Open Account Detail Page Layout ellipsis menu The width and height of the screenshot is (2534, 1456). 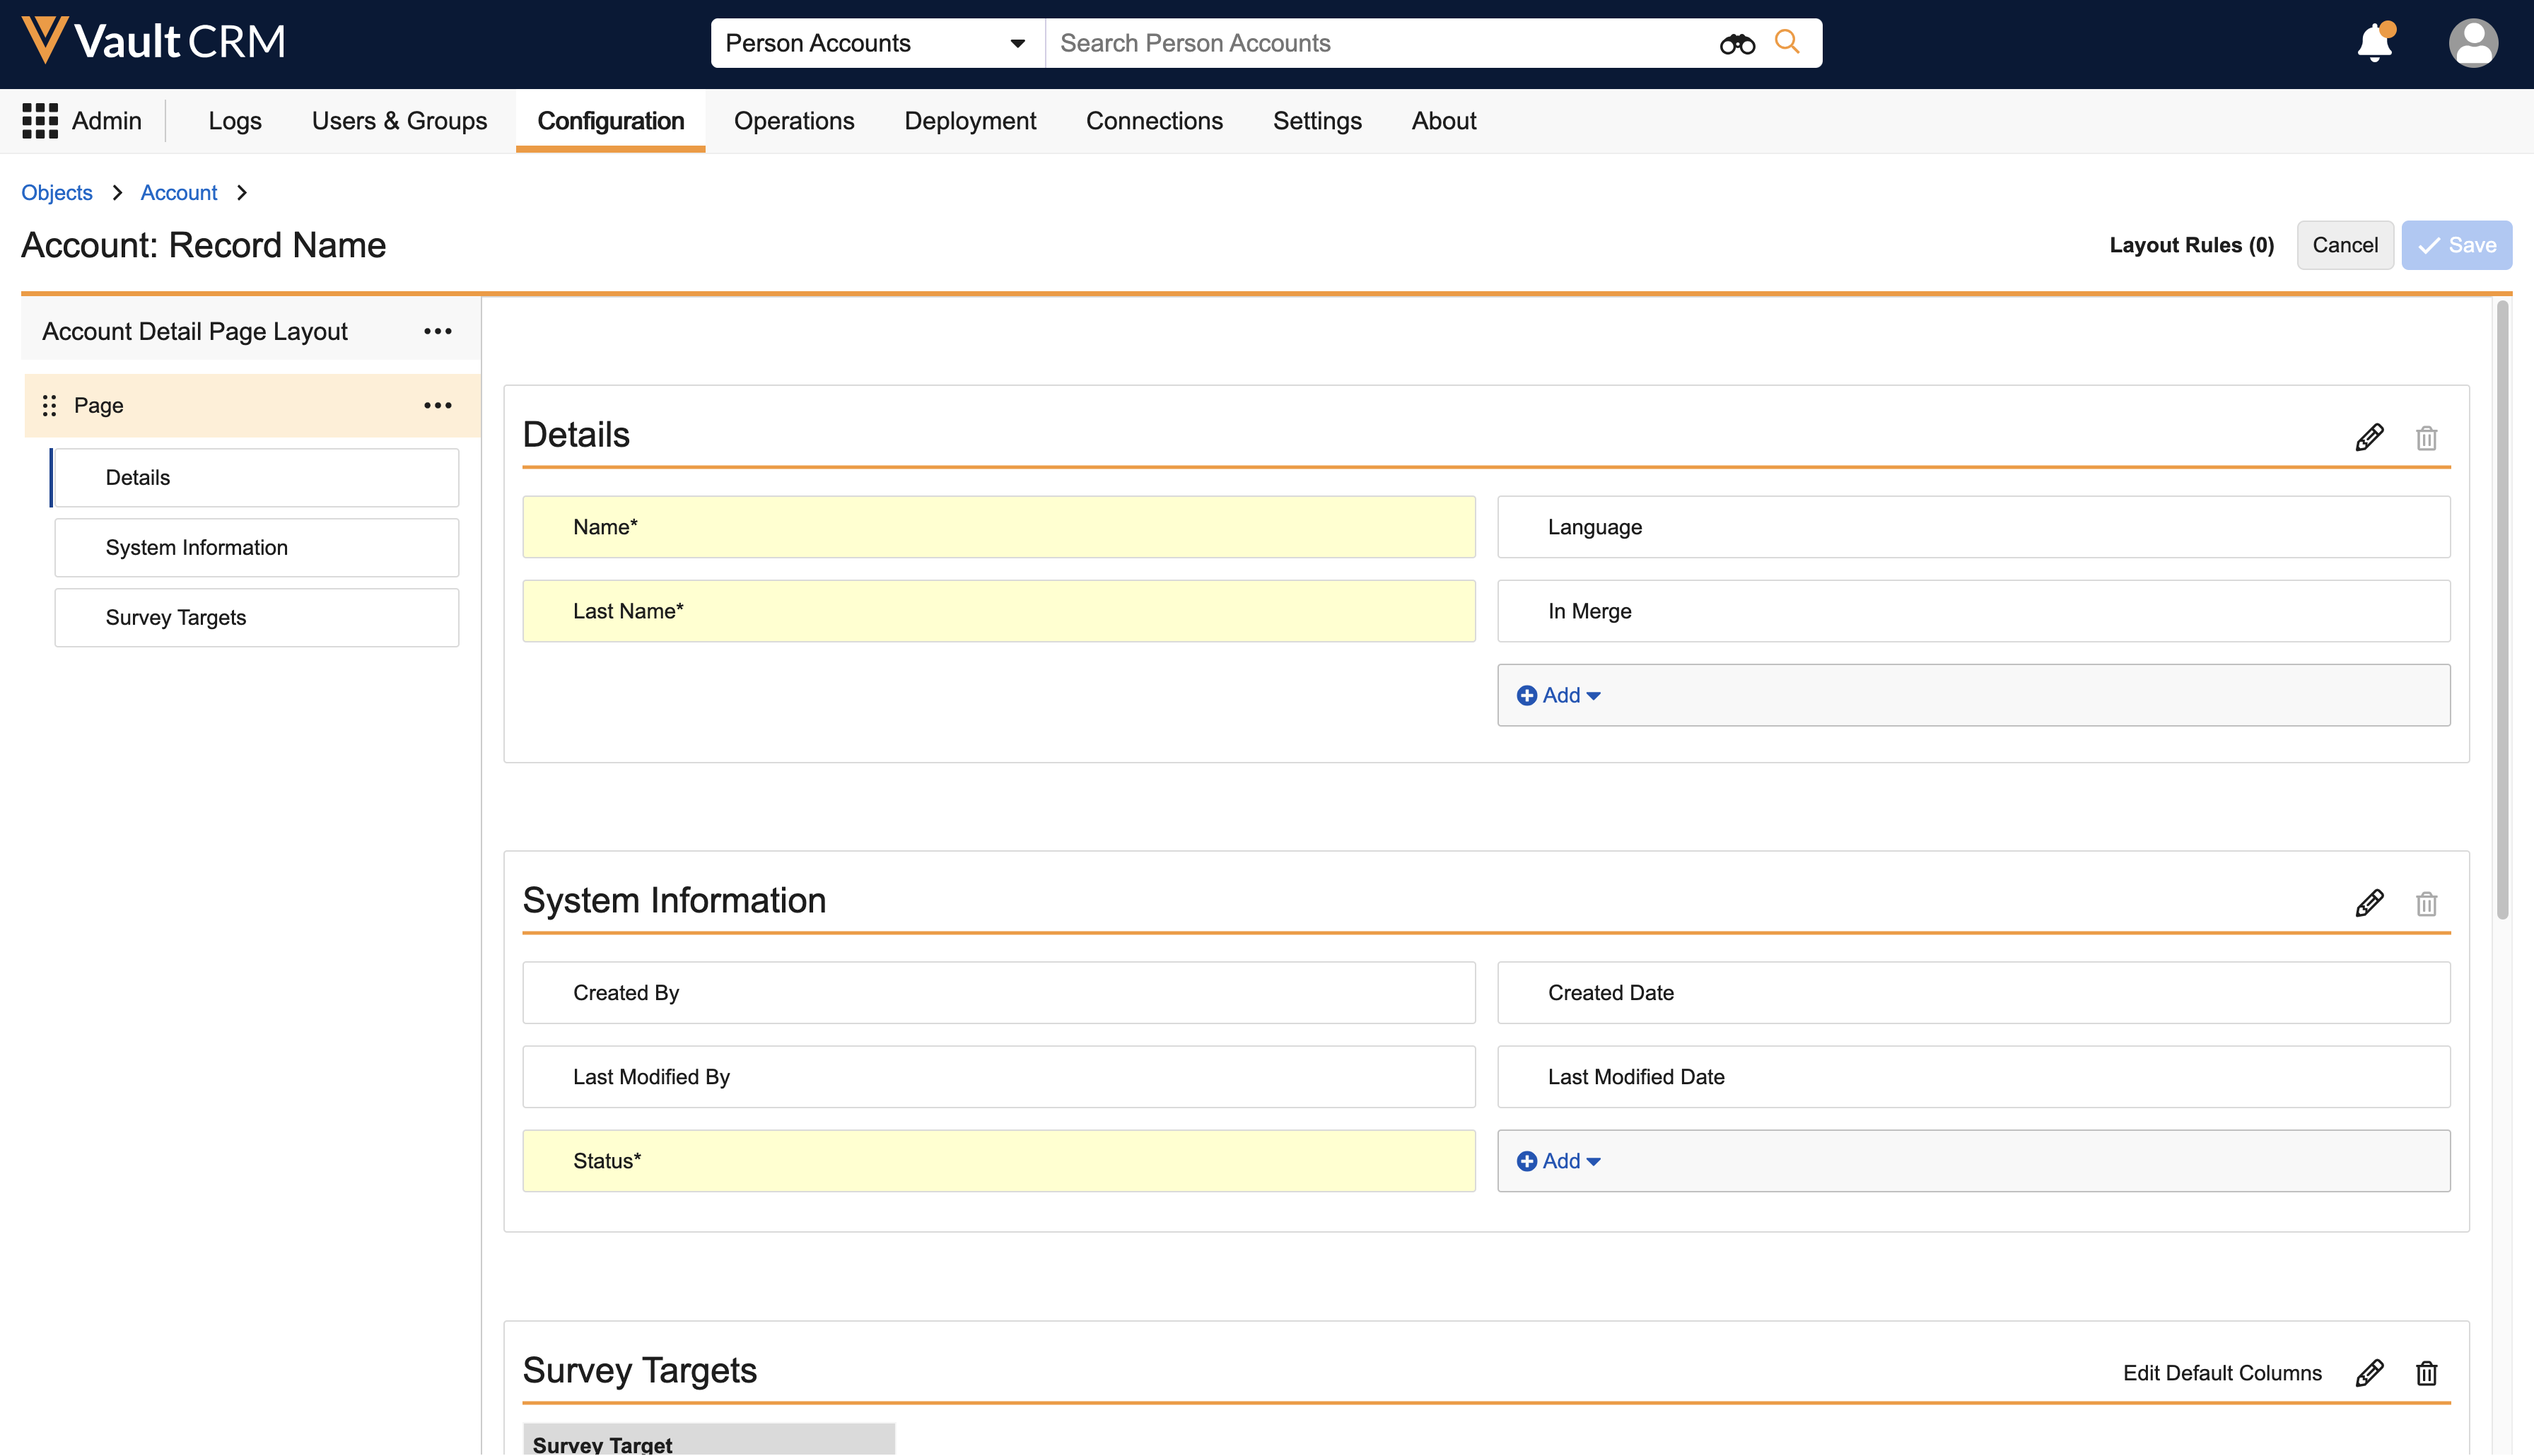[x=437, y=331]
